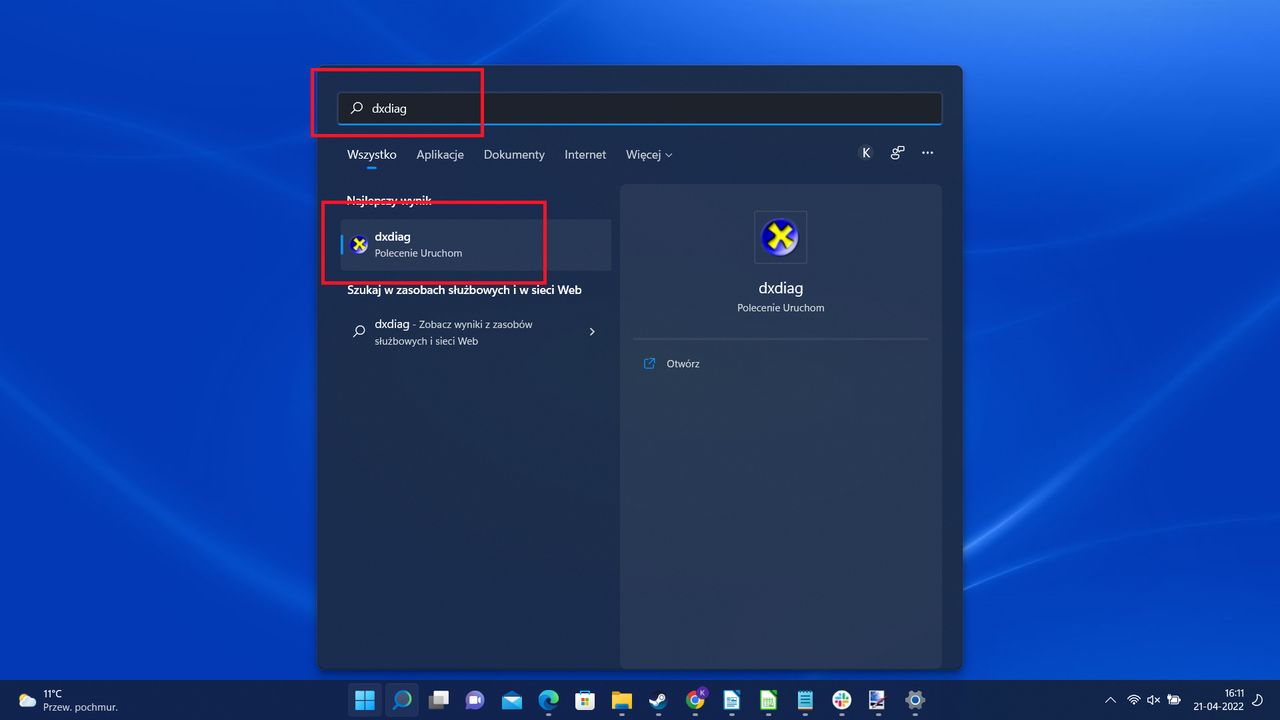Toggle Task View on the taskbar
The width and height of the screenshot is (1280, 720).
[x=438, y=699]
